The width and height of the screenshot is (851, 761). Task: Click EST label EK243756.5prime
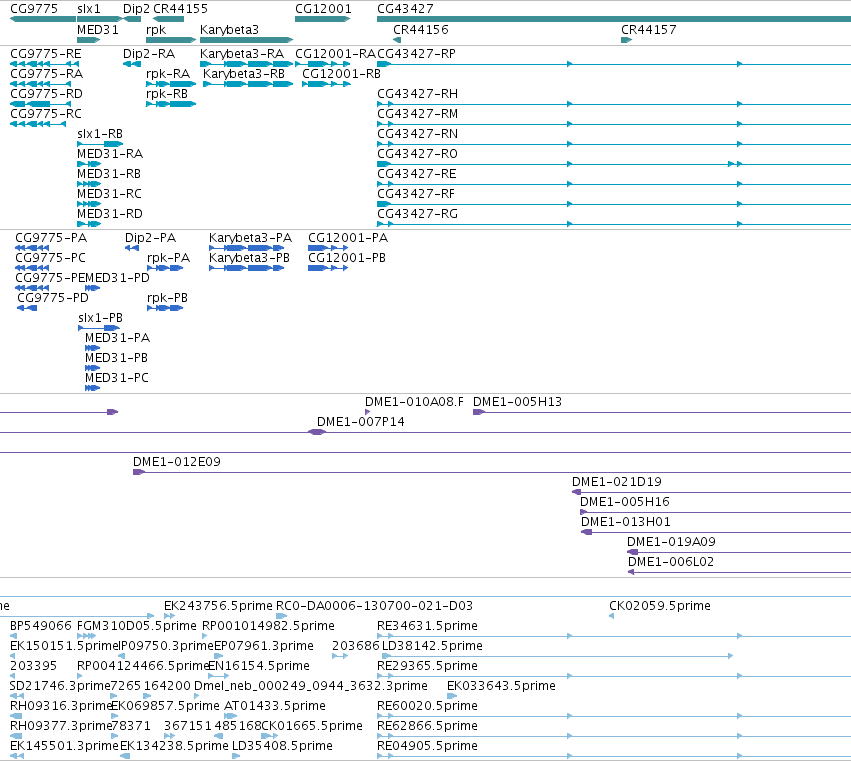218,606
